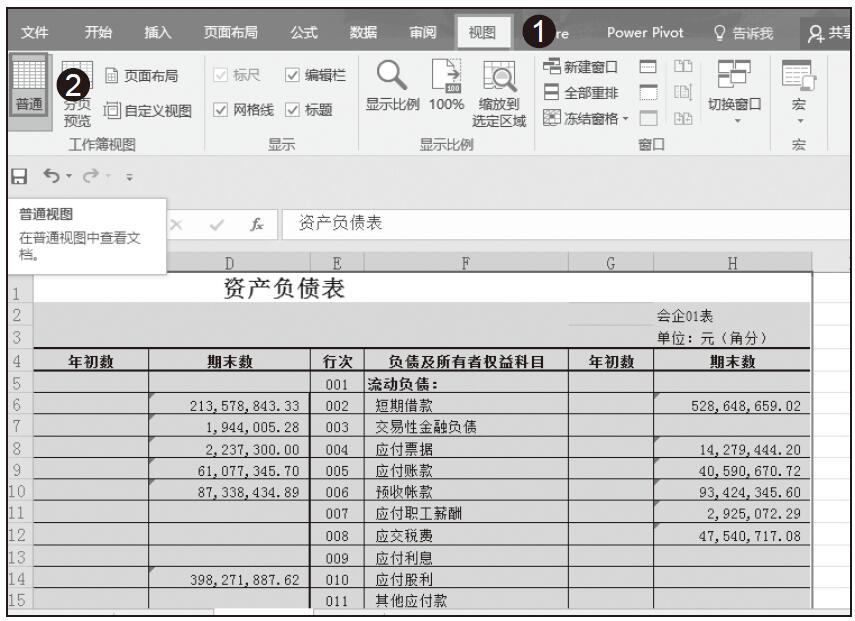Open a New Window (新建窗口)
The width and height of the screenshot is (855, 621).
click(x=581, y=67)
